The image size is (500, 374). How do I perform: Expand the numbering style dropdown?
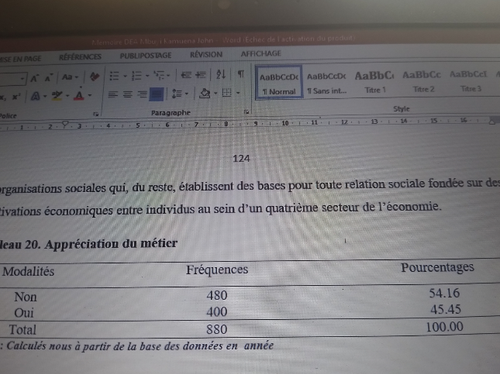[147, 76]
